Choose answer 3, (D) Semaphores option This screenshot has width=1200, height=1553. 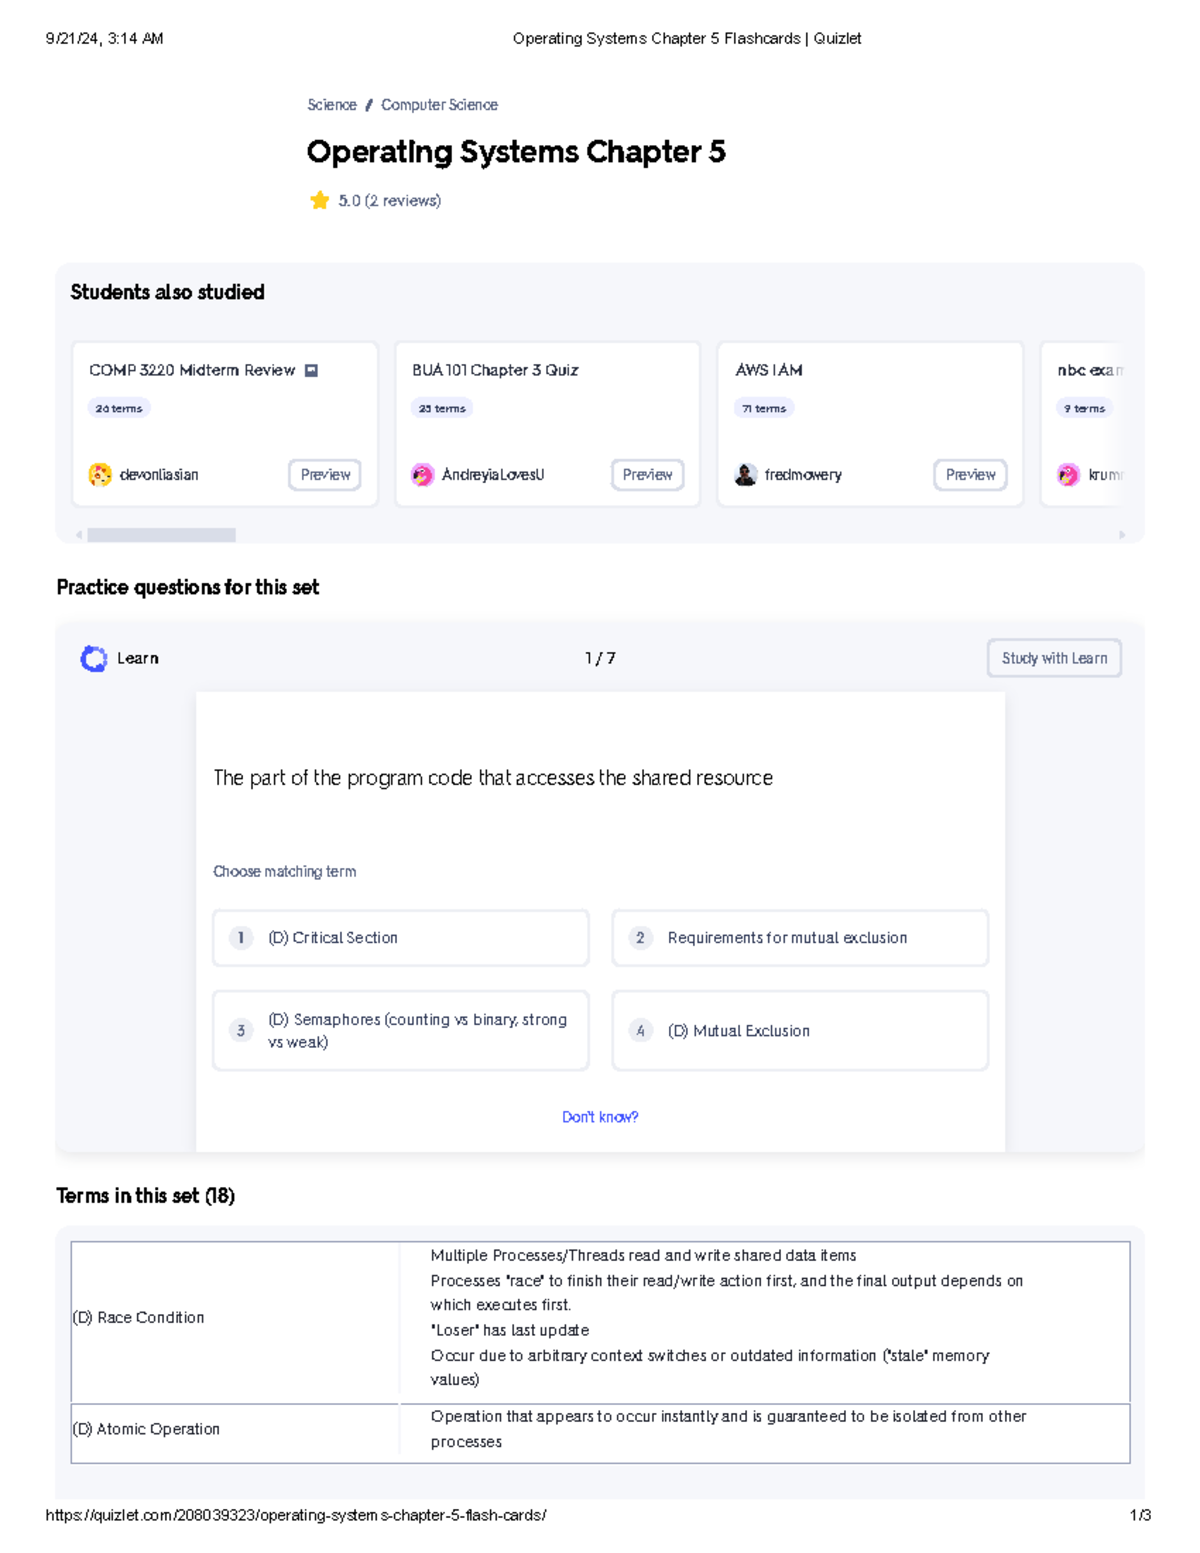(400, 1030)
